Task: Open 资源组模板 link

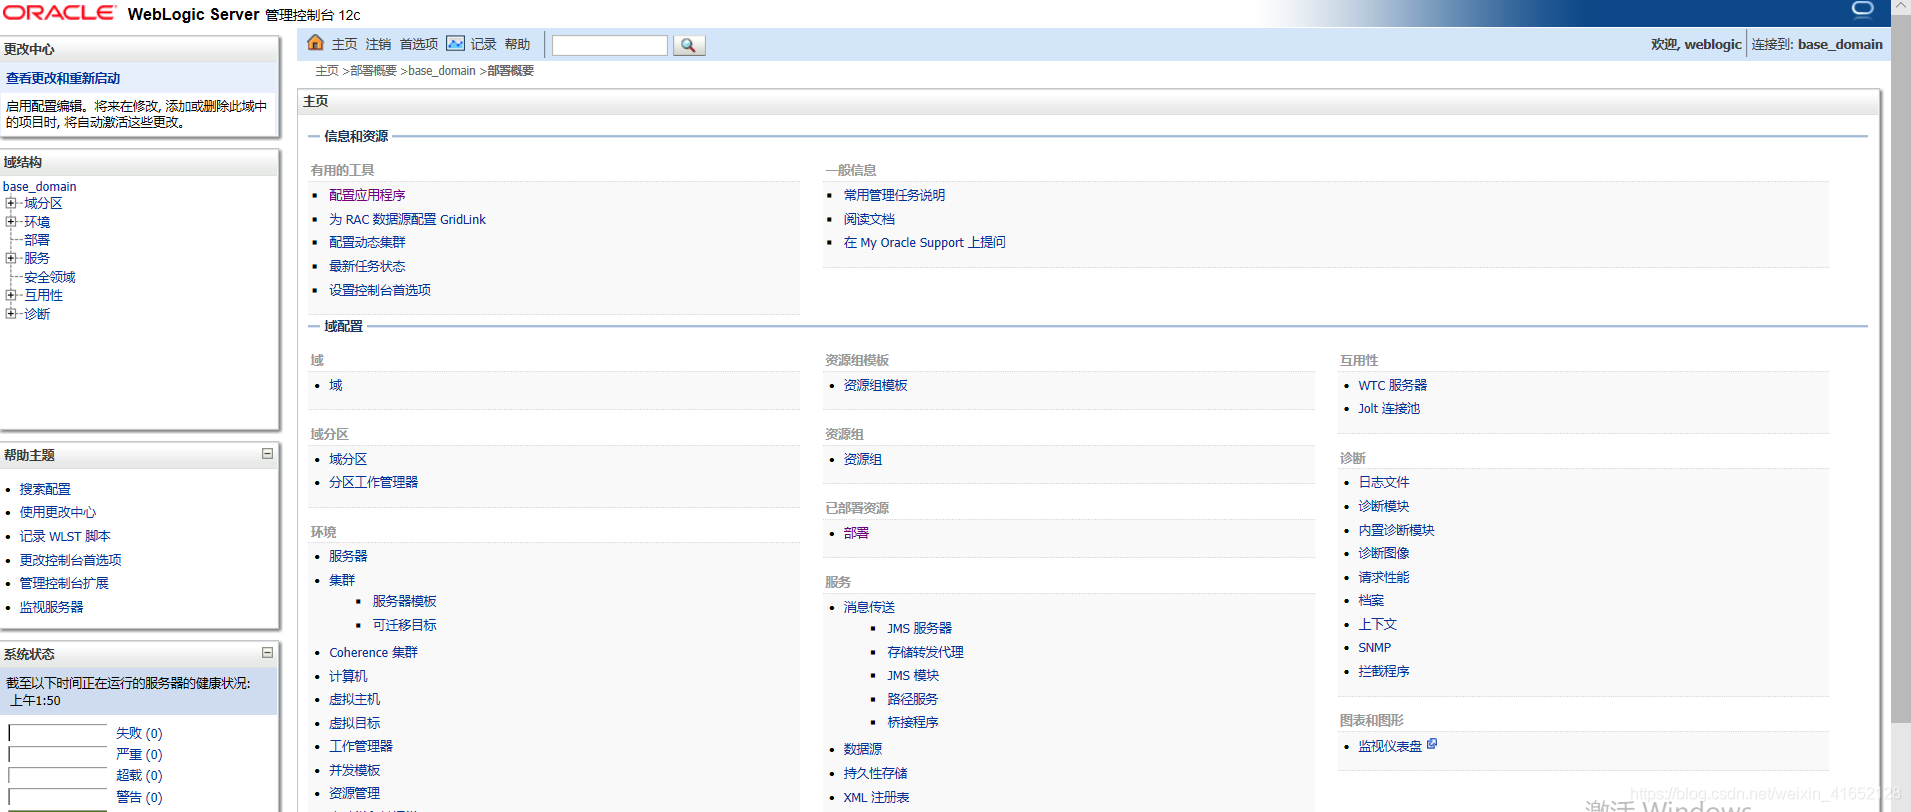Action: (x=875, y=385)
